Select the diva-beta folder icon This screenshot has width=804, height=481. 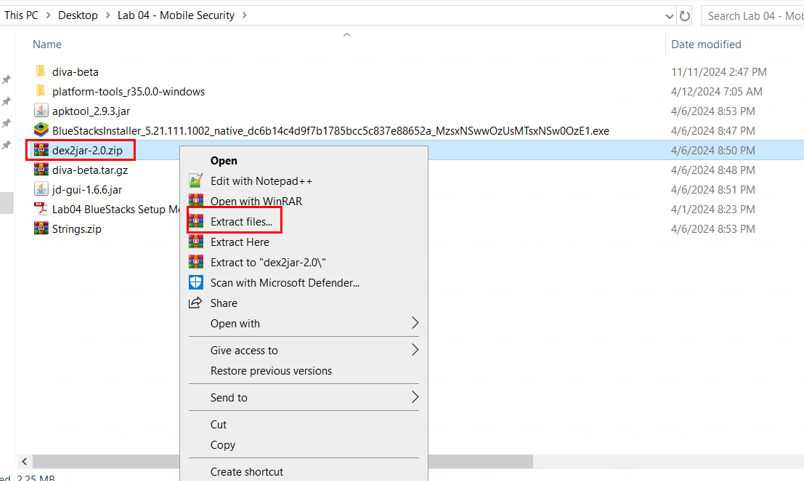41,71
